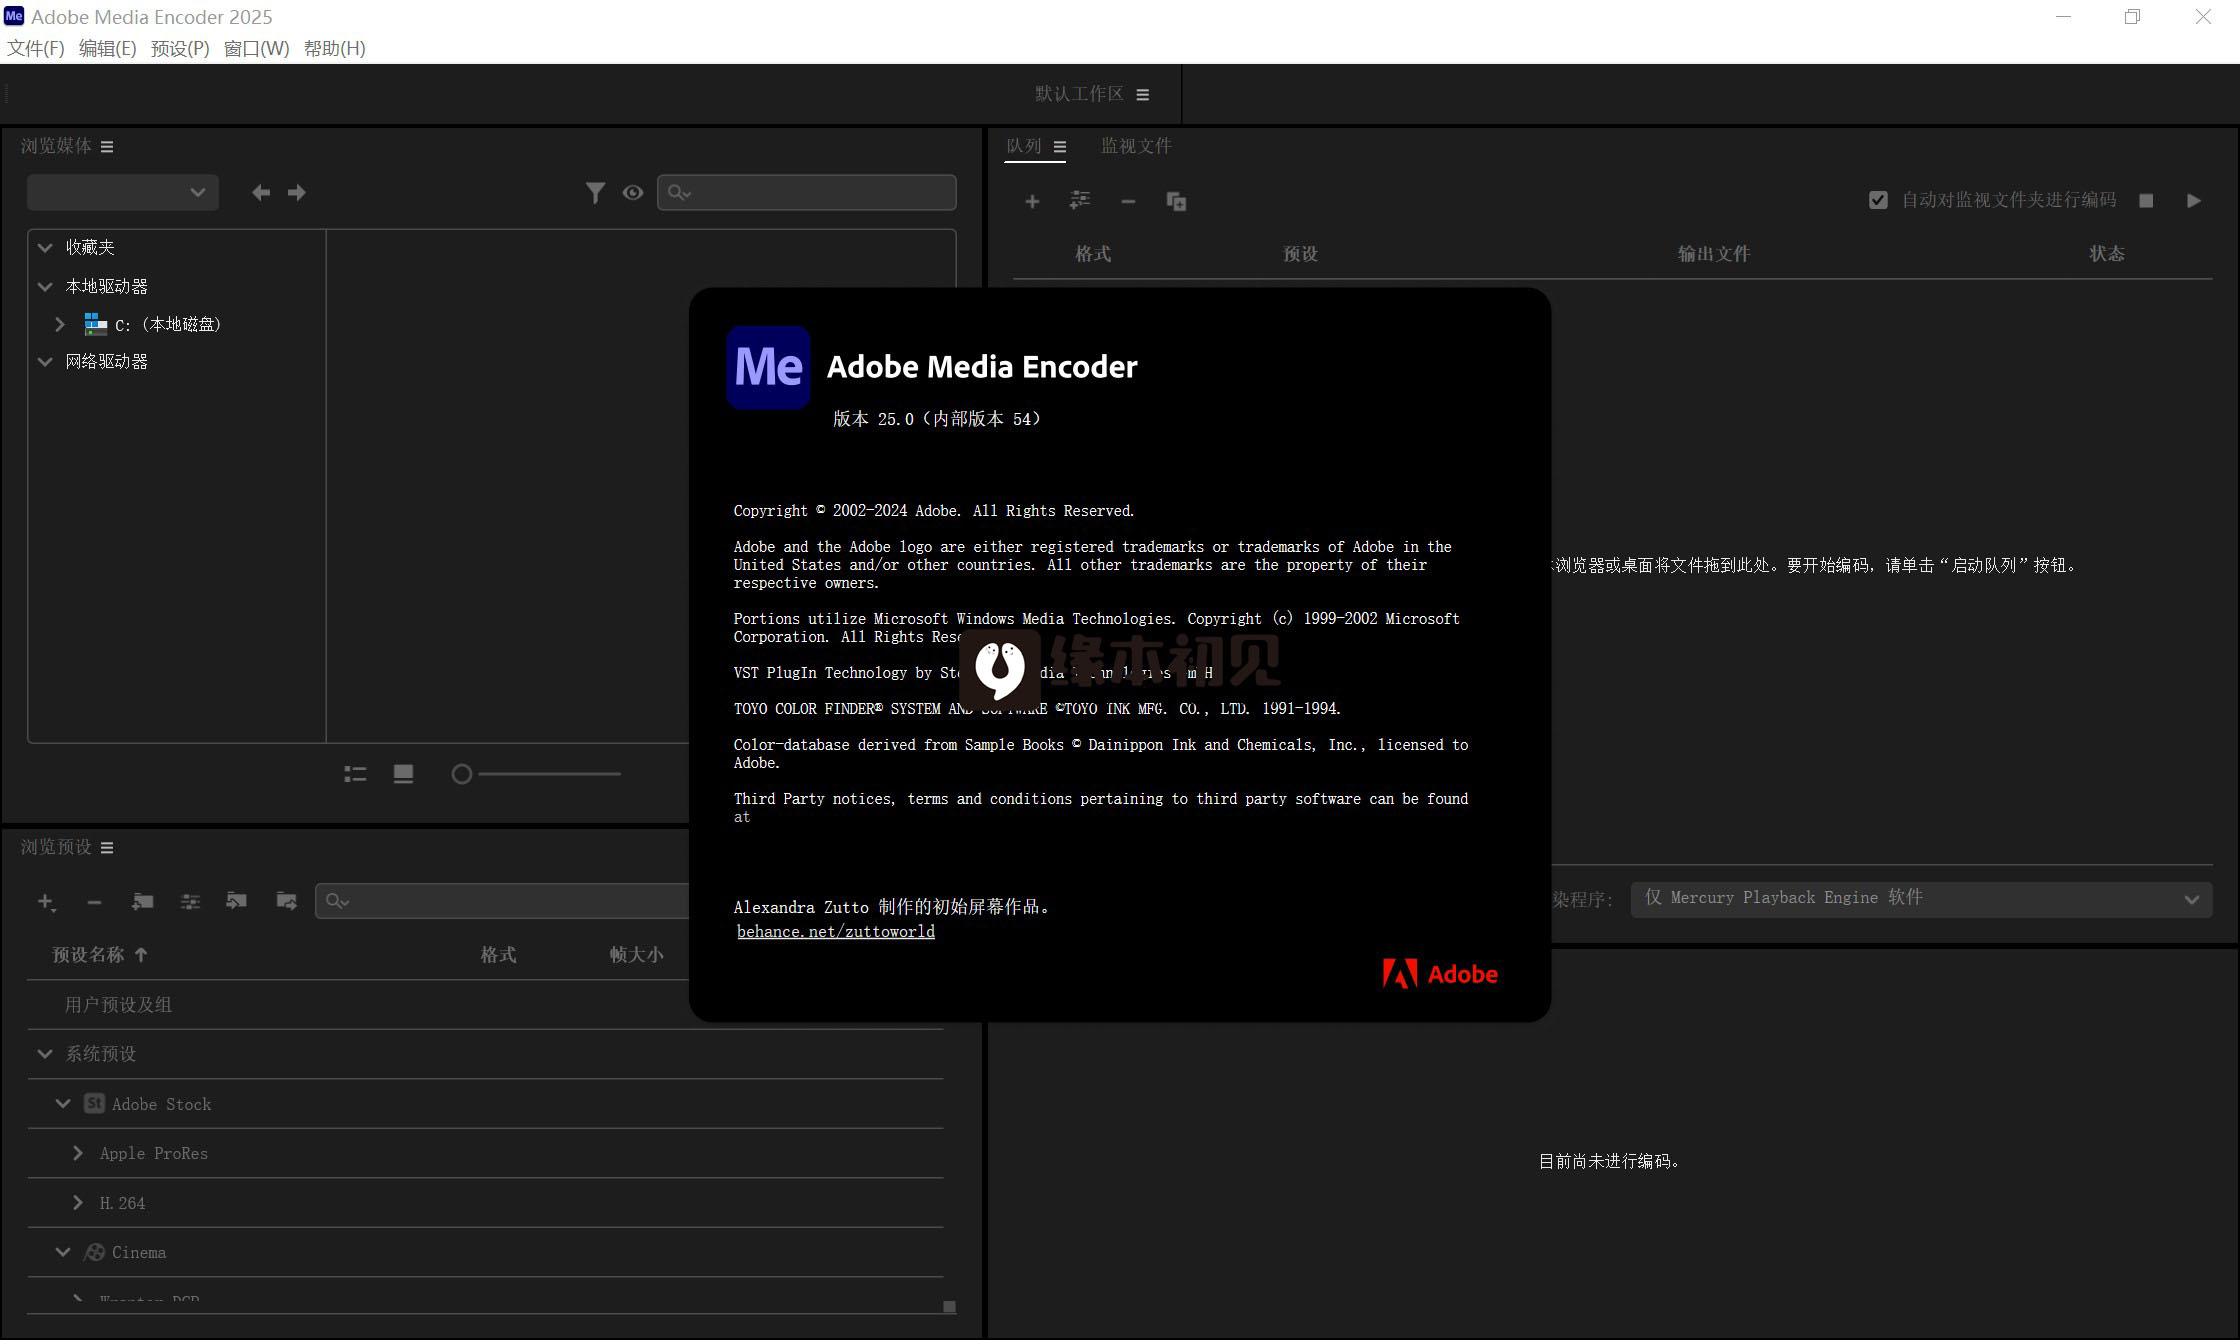Viewport: 2240px width, 1340px height.
Task: Click the start queue play button
Action: (2193, 200)
